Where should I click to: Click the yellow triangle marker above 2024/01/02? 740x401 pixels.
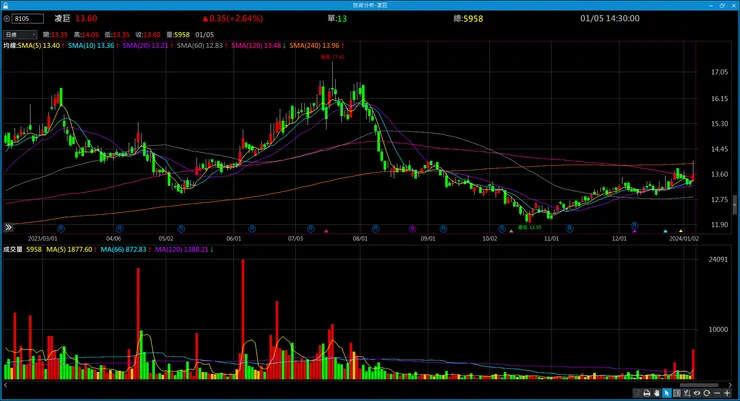click(681, 231)
